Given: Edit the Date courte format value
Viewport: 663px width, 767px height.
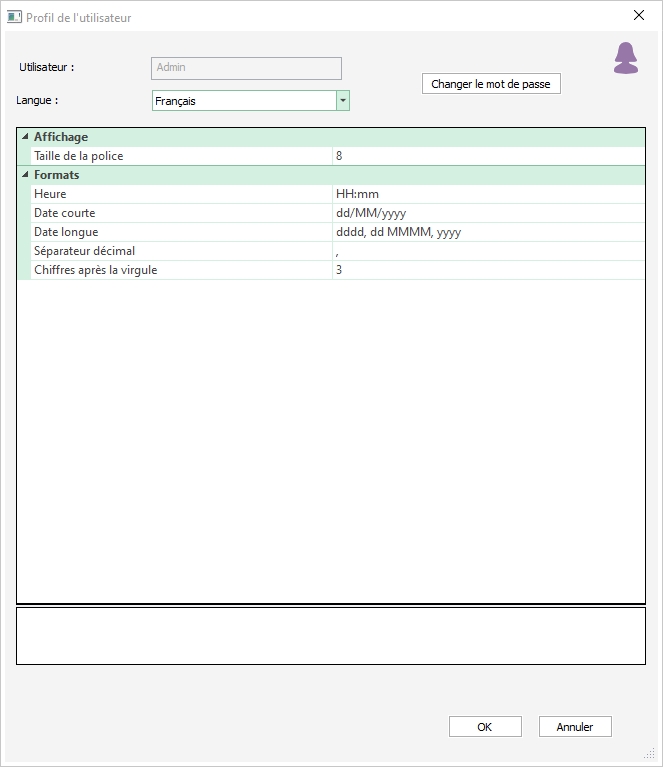Looking at the screenshot, I should (488, 213).
